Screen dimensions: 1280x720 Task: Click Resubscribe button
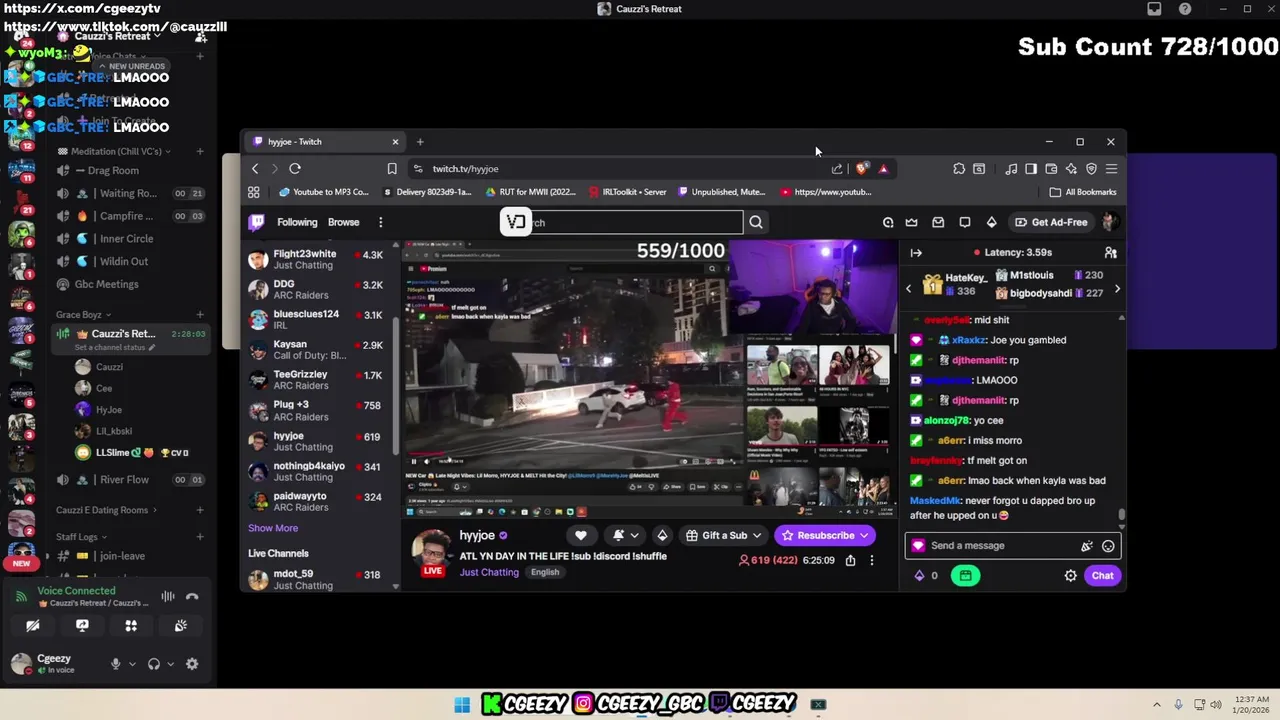[x=825, y=535]
